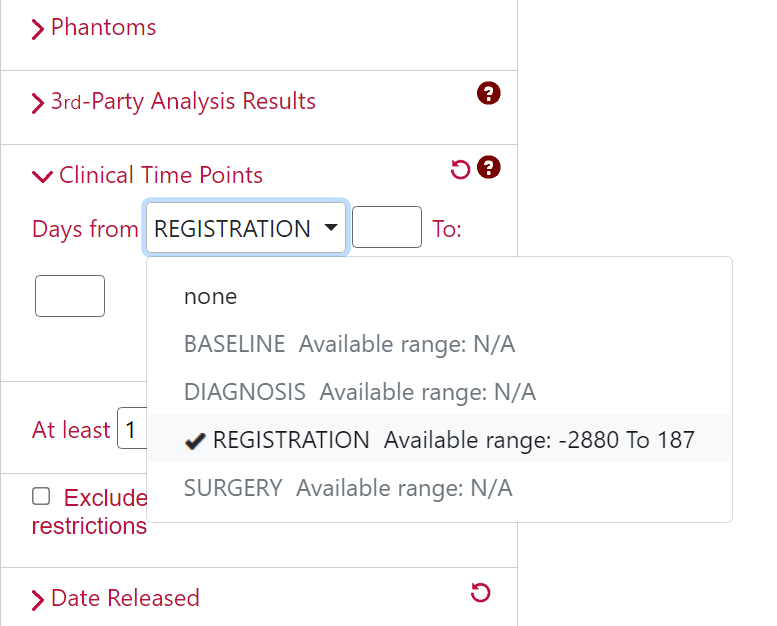Open help for Clinical Time Points

tap(489, 168)
